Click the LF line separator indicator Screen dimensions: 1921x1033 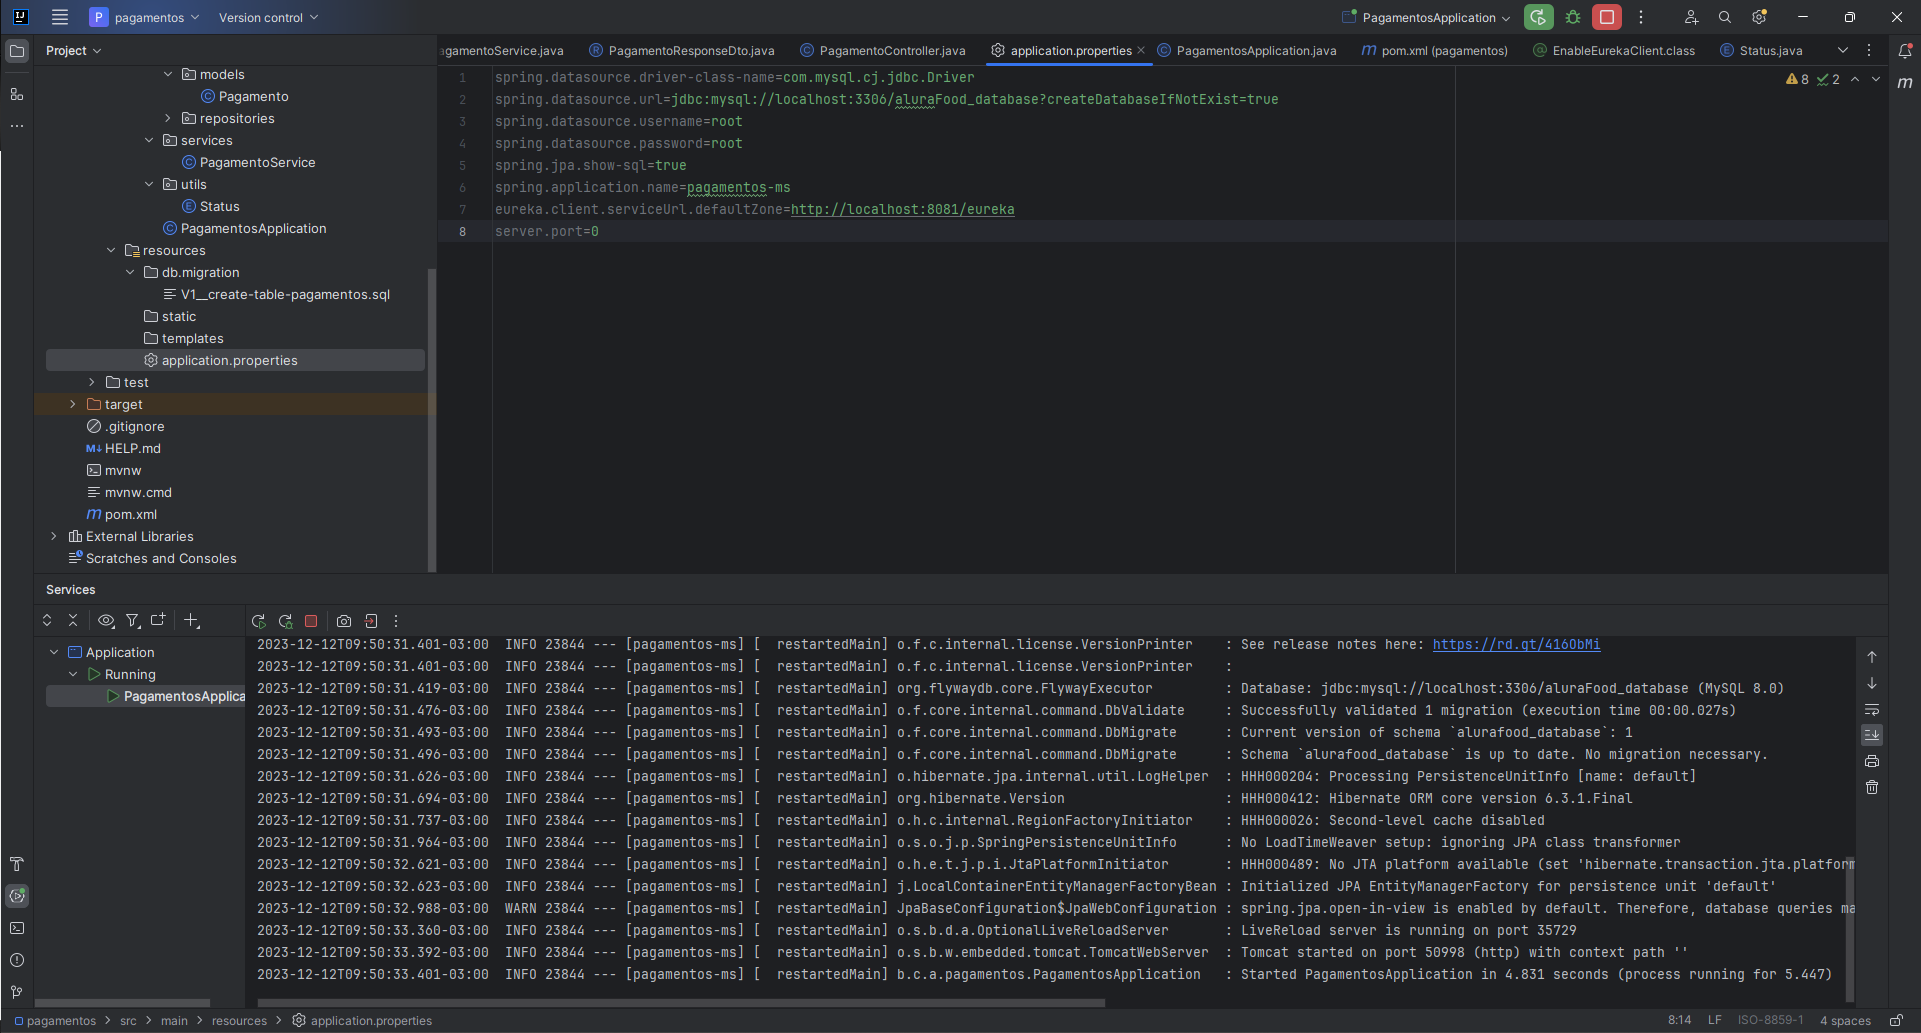1715,1020
